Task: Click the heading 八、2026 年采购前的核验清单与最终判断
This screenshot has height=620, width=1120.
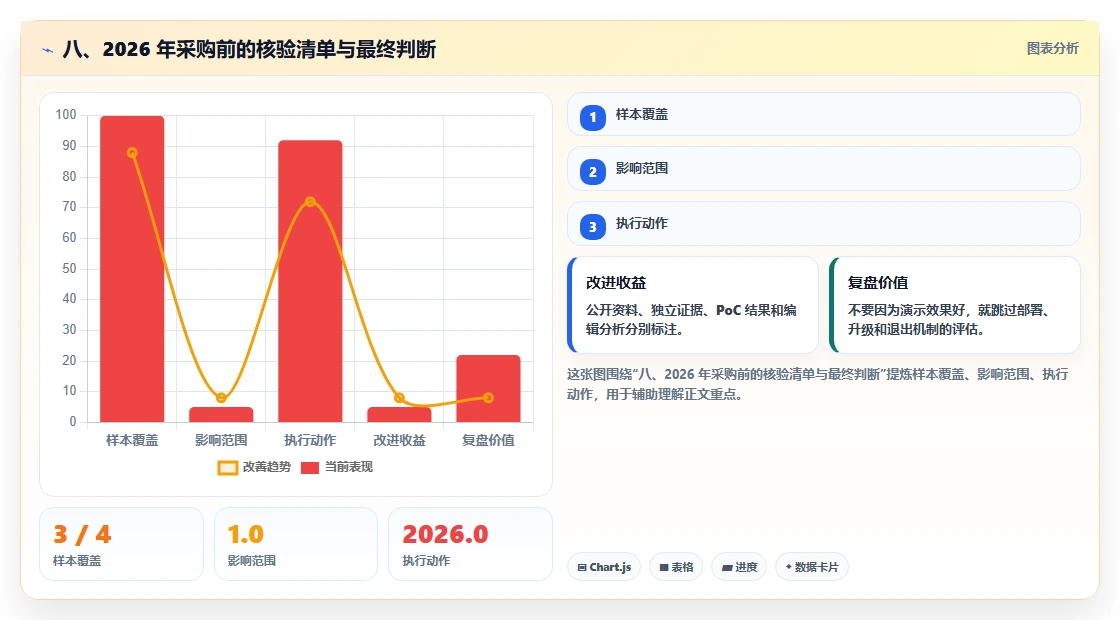Action: pyautogui.click(x=249, y=49)
